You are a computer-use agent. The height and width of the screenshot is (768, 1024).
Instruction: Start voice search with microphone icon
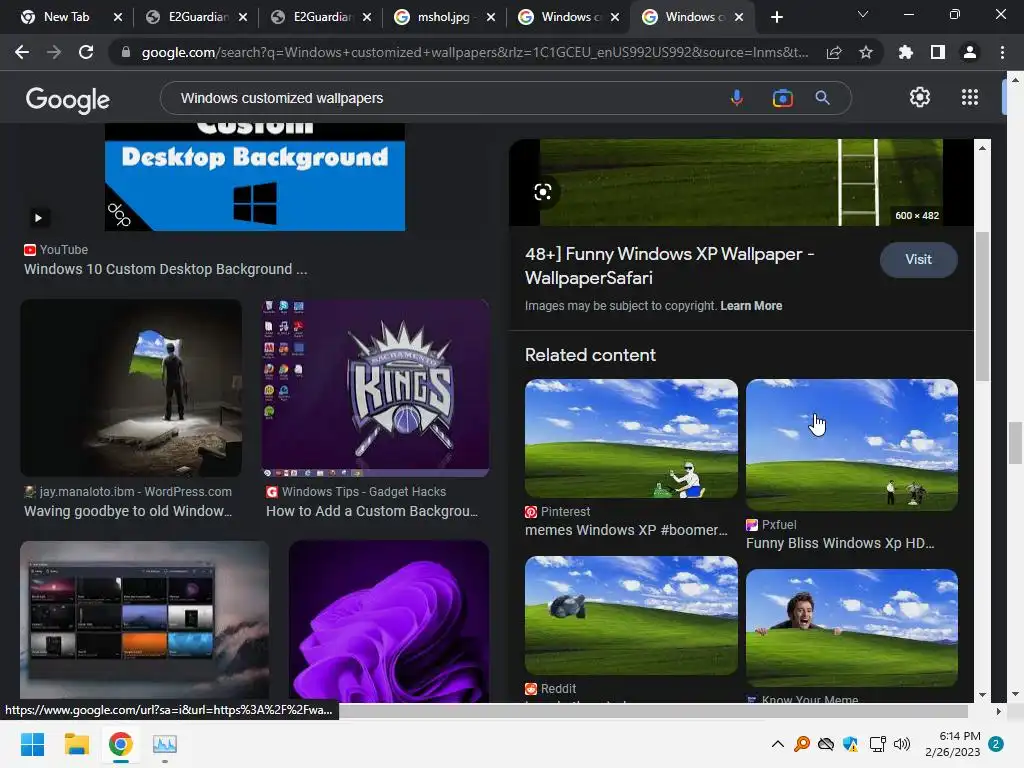click(x=737, y=98)
